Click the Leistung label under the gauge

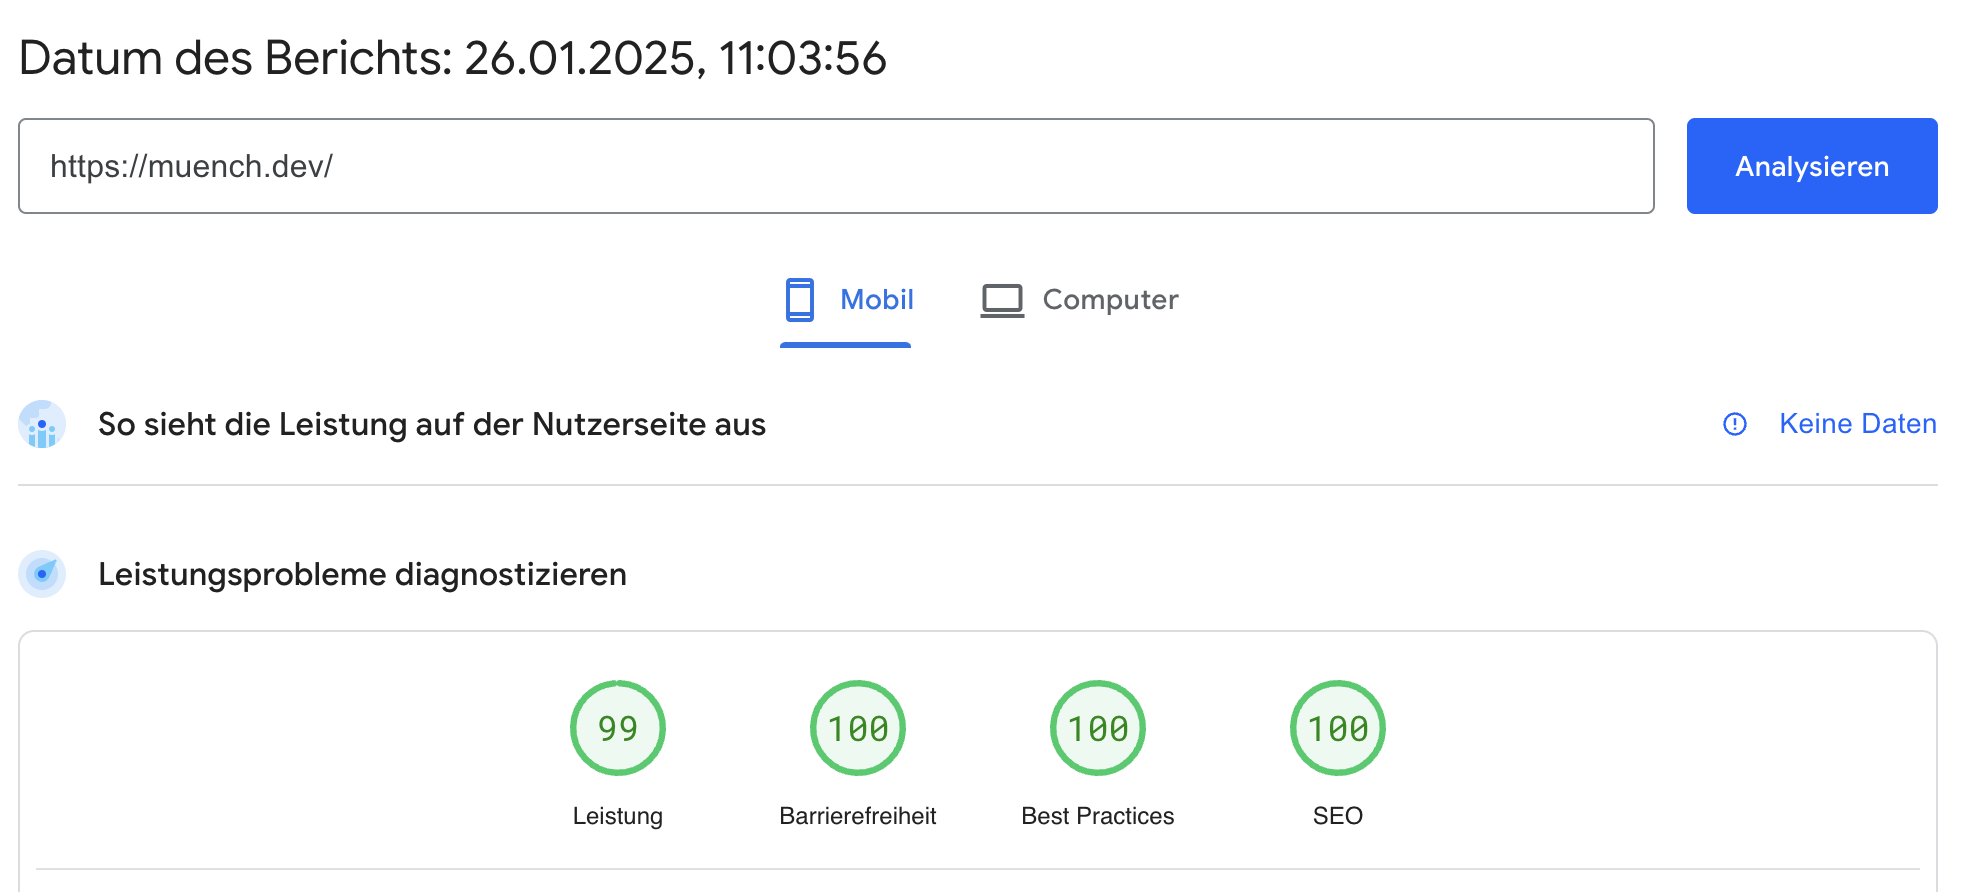[618, 816]
